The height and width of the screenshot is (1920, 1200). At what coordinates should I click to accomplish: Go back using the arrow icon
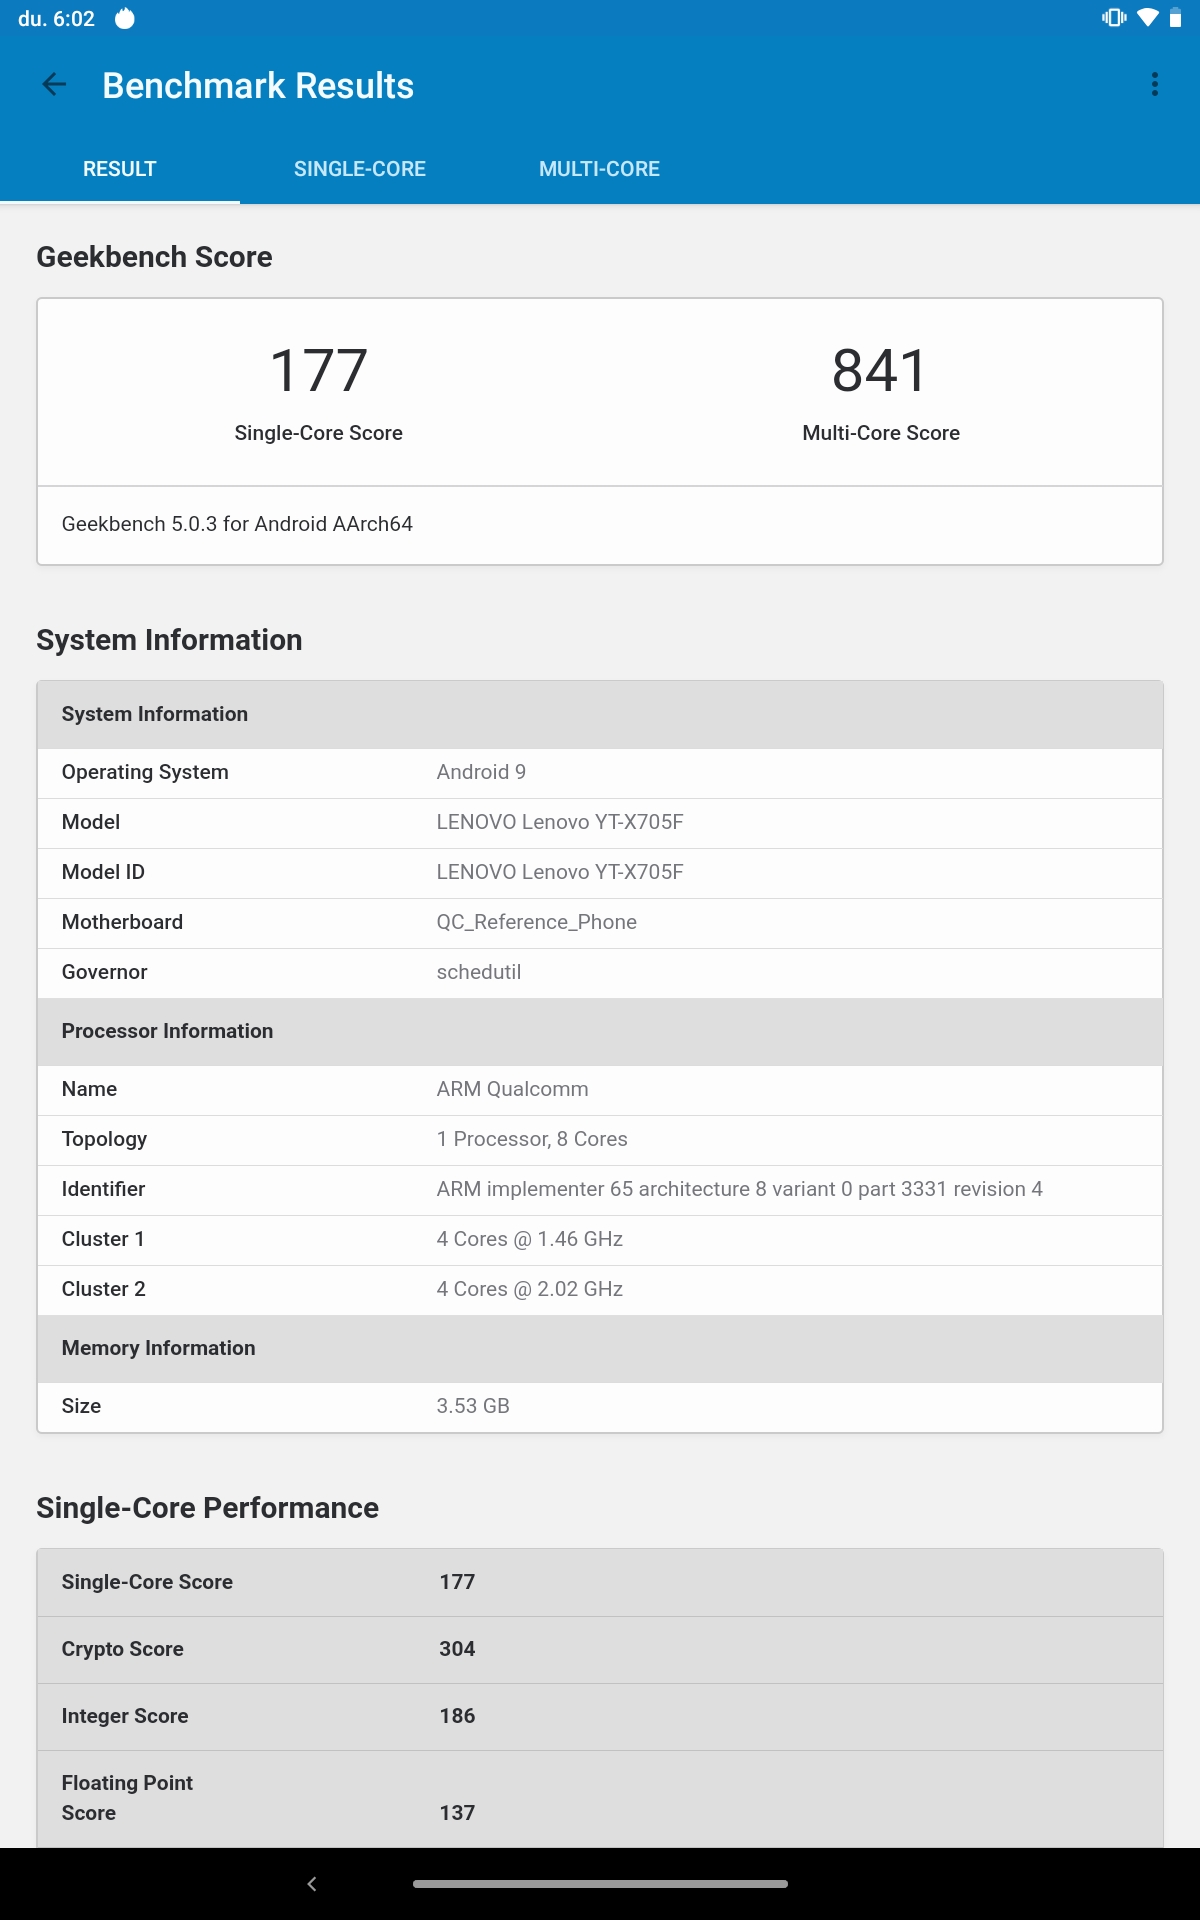tap(54, 85)
